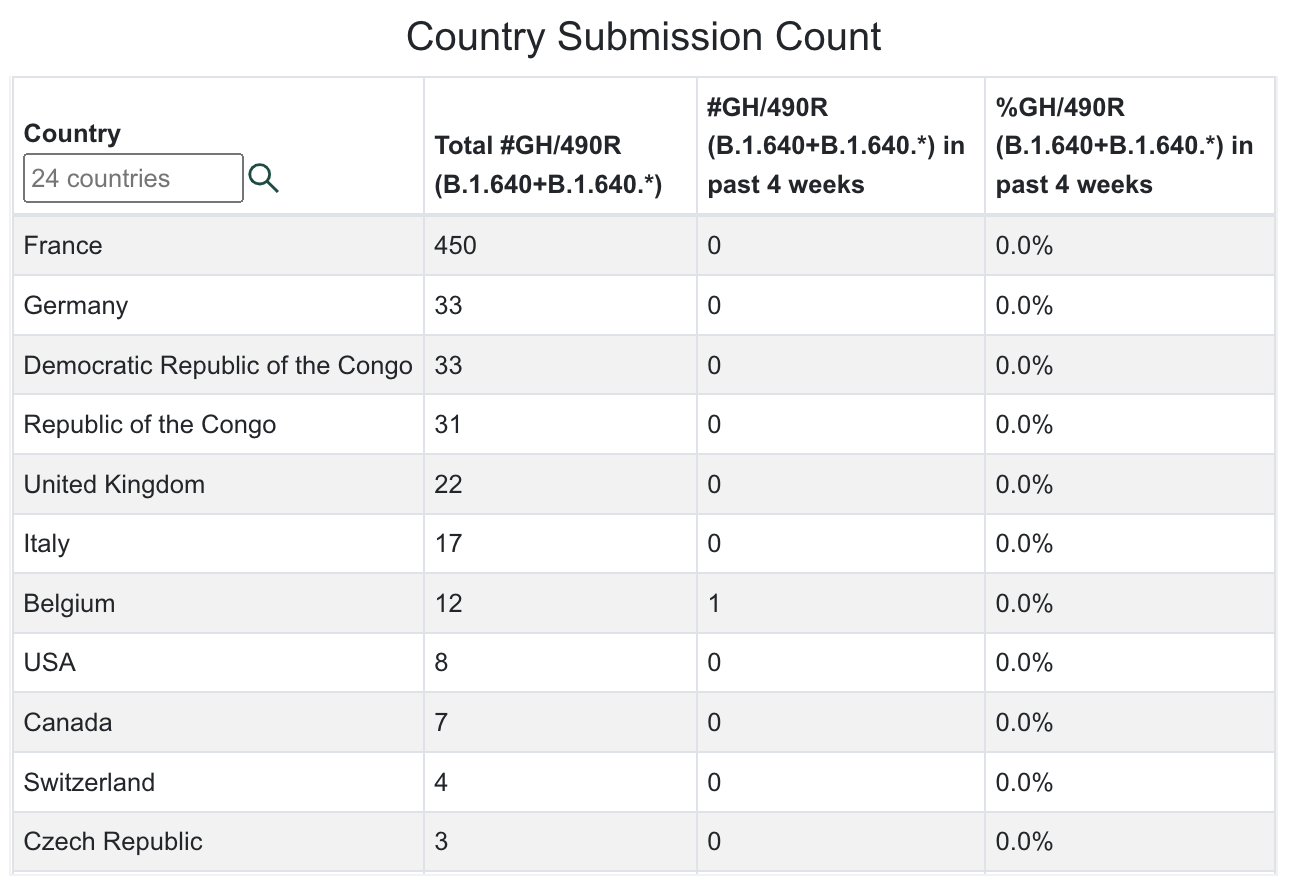Image resolution: width=1290 pixels, height=892 pixels.
Task: Click Democratic Republic of the Congo row
Action: pos(218,365)
